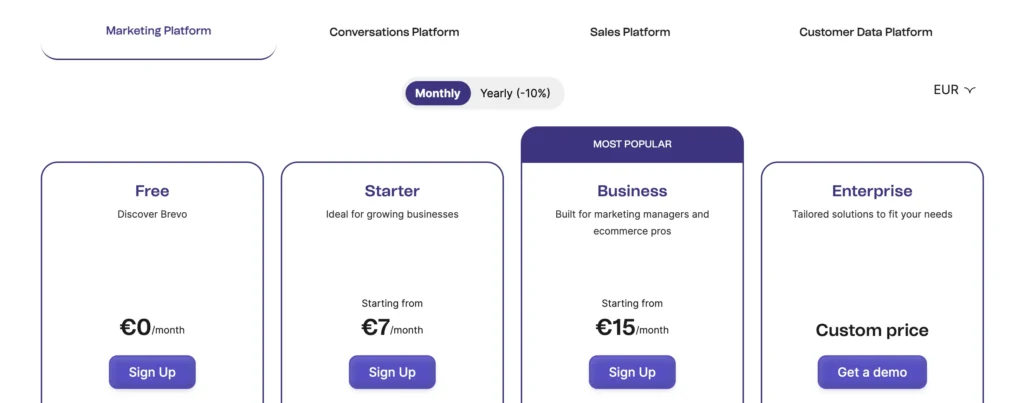Select Monthly billing toggle

pos(437,93)
